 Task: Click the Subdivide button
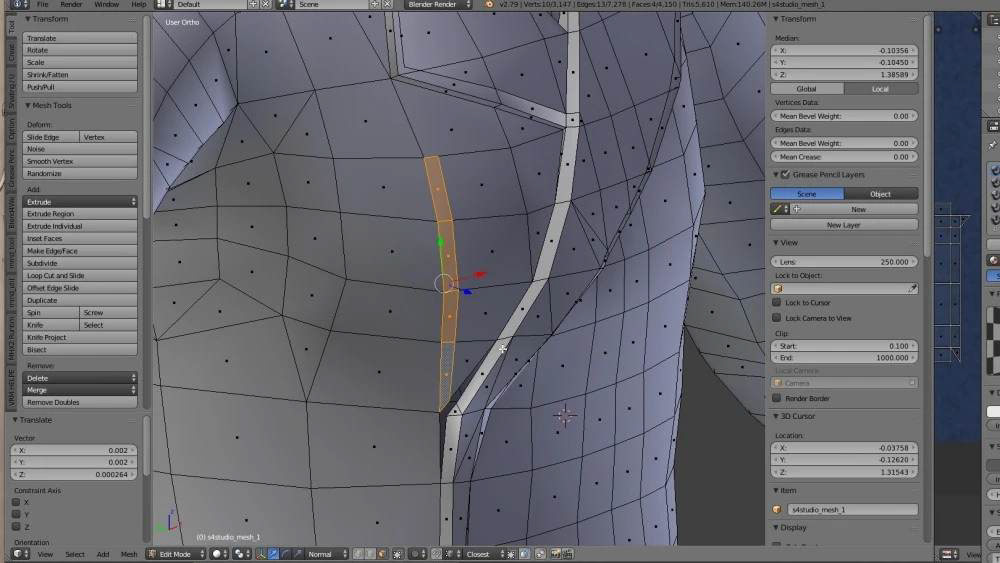(x=80, y=263)
